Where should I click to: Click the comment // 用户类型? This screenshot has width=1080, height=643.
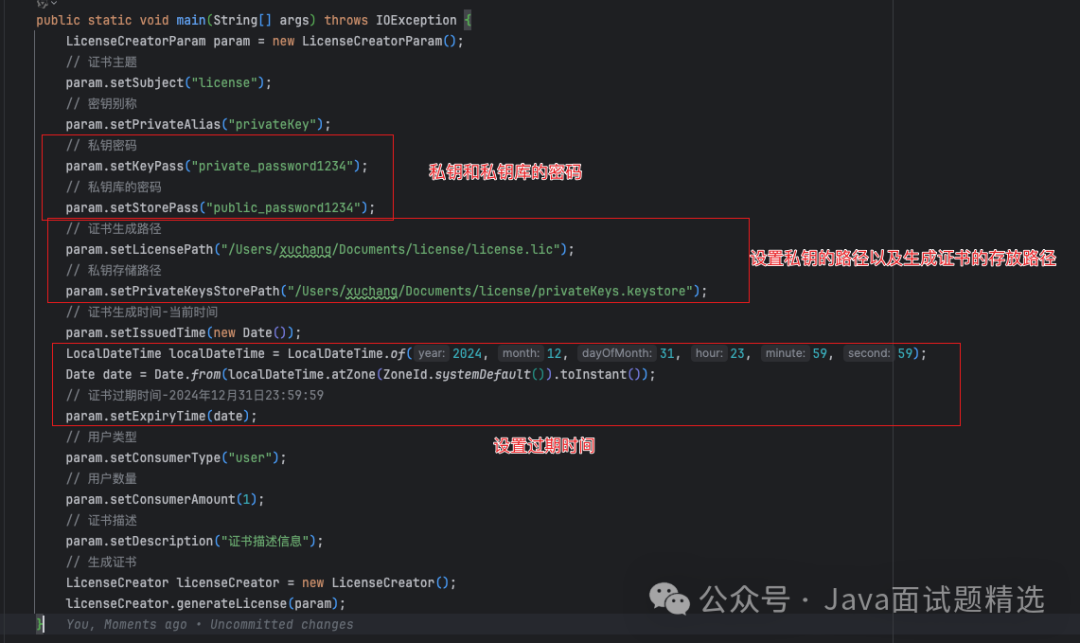tap(101, 436)
